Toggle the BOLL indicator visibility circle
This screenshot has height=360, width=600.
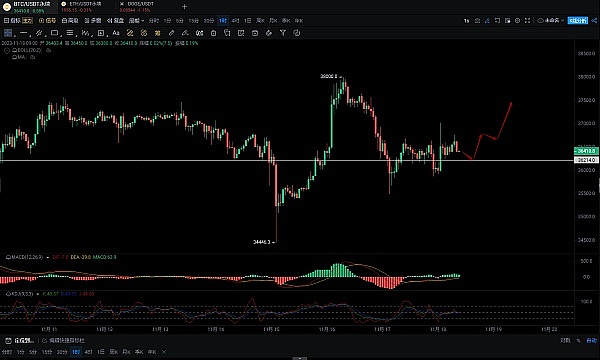[7, 50]
